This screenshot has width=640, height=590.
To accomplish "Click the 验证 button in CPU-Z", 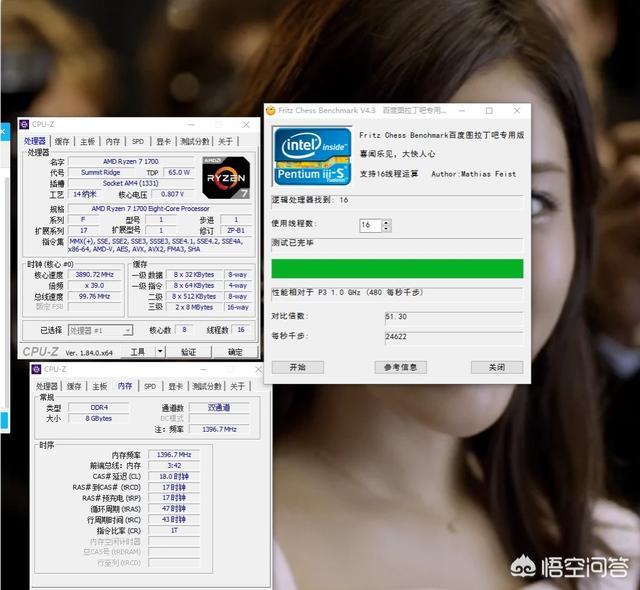I will (x=188, y=352).
